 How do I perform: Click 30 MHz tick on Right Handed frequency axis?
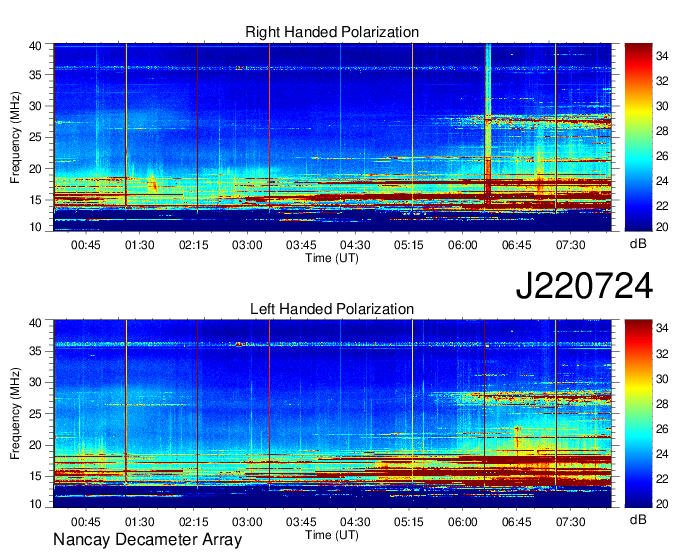coord(36,106)
